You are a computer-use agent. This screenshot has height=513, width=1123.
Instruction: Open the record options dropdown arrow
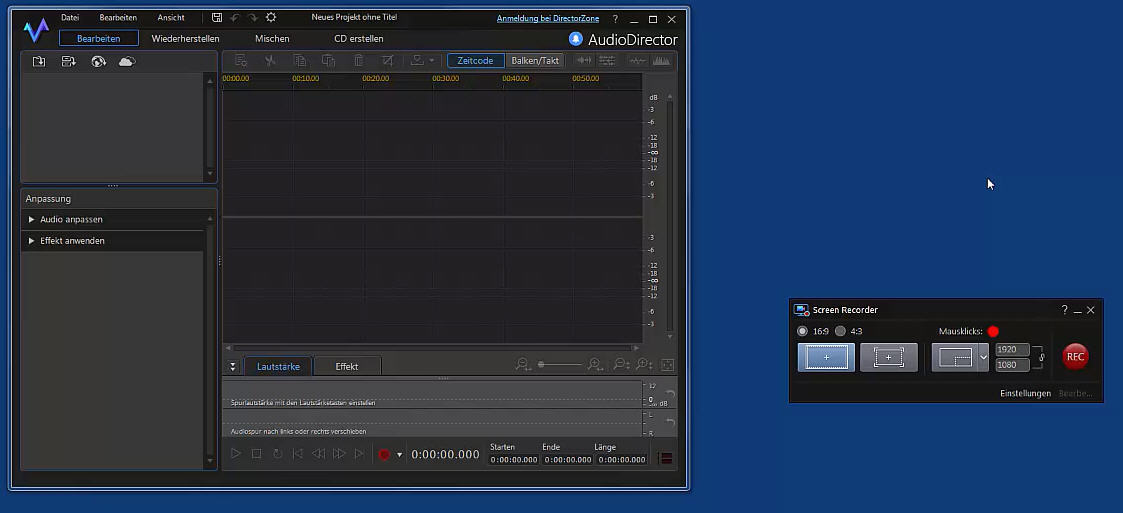pyautogui.click(x=400, y=455)
